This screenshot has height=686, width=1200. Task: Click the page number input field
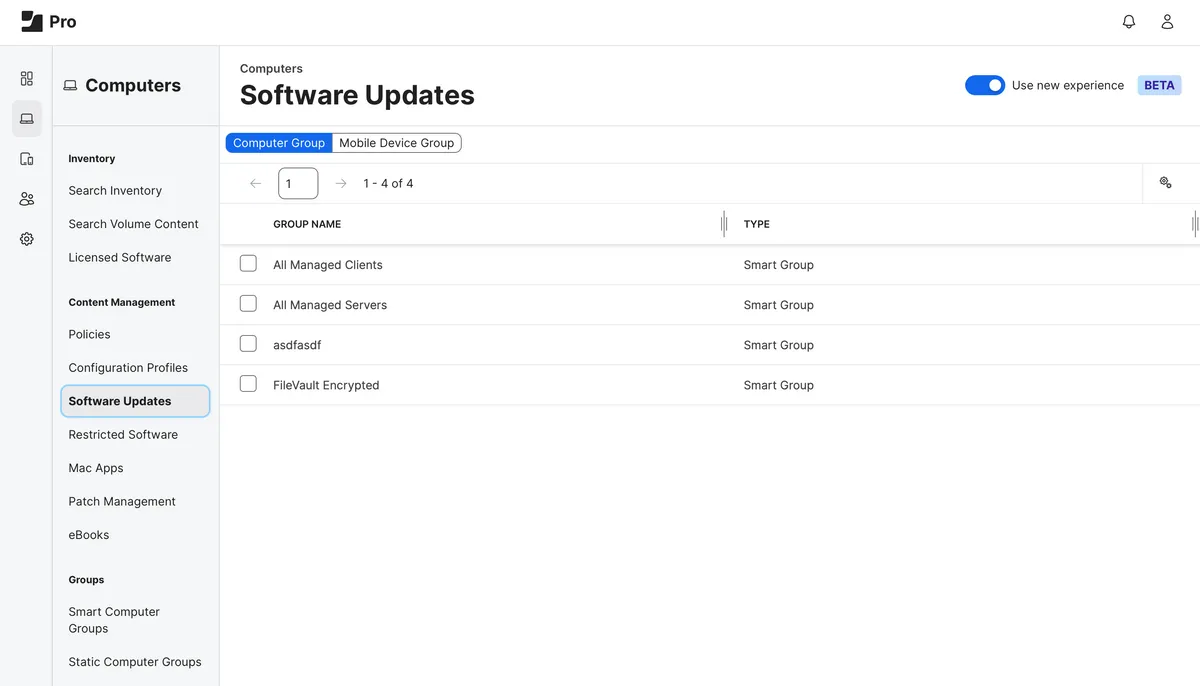coord(298,184)
